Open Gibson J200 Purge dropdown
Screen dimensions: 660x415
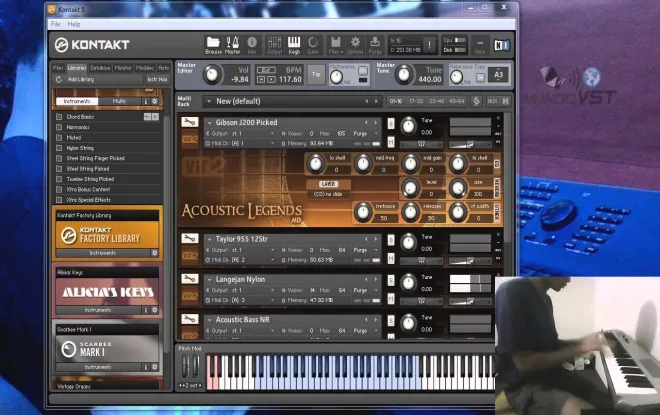[366, 133]
